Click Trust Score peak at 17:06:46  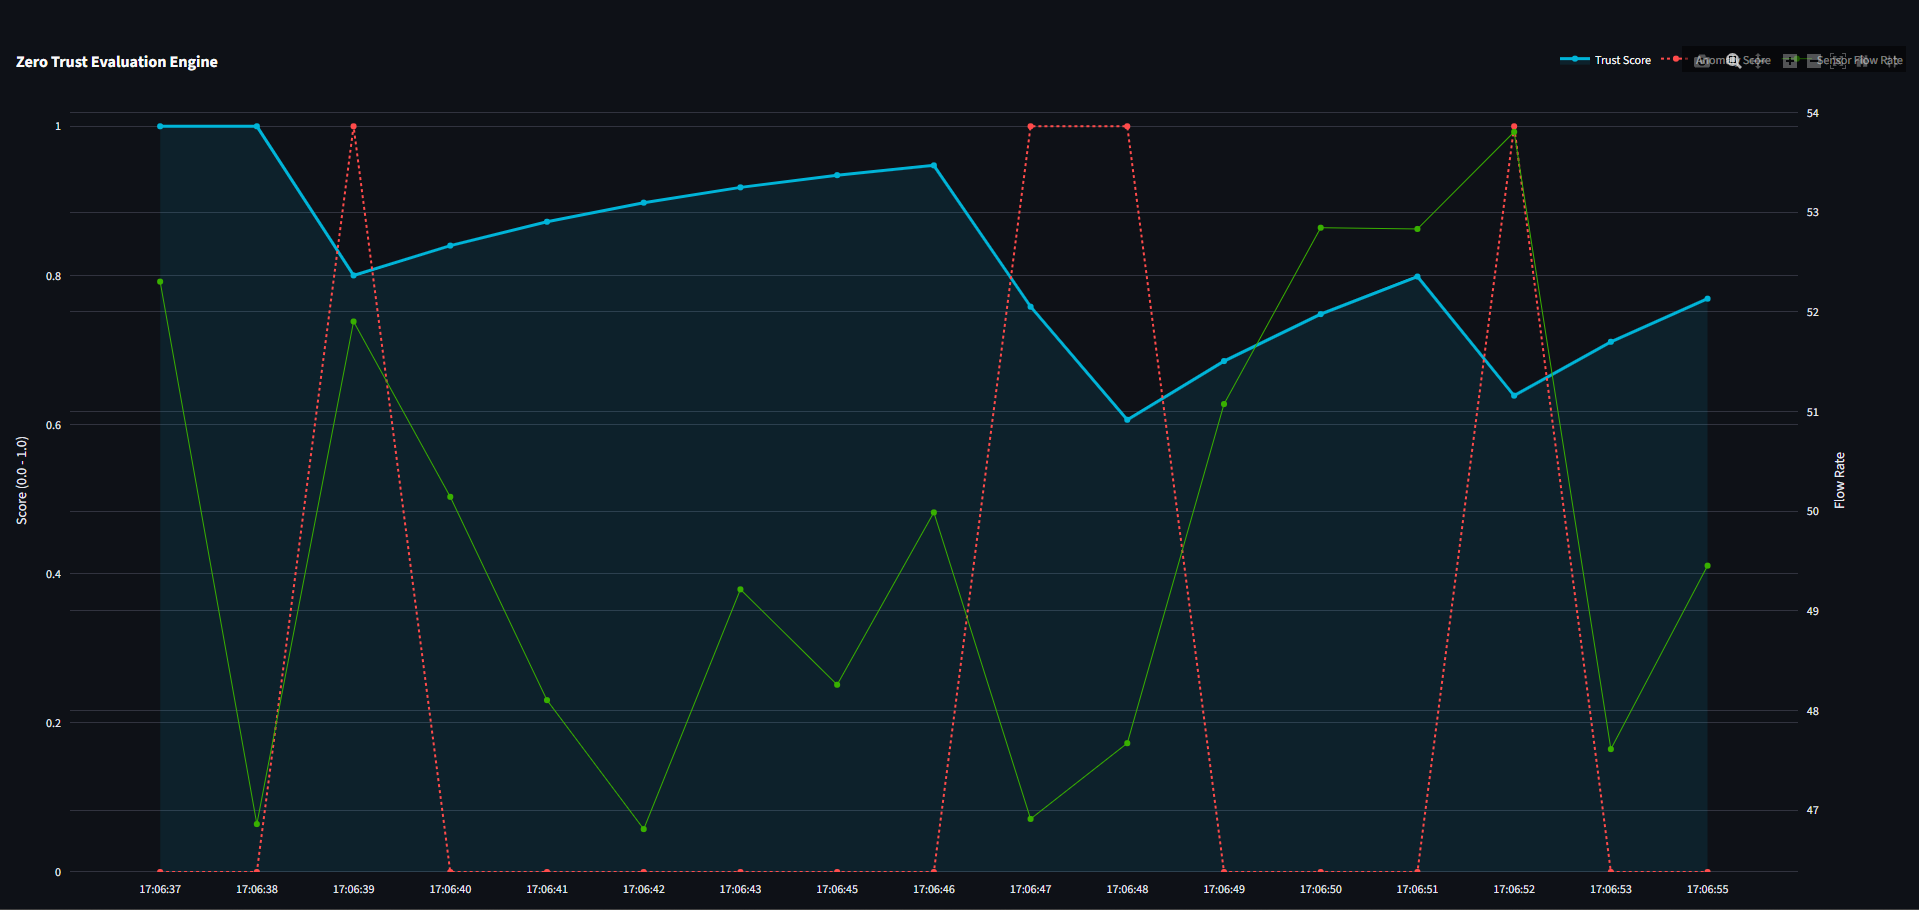click(x=934, y=166)
